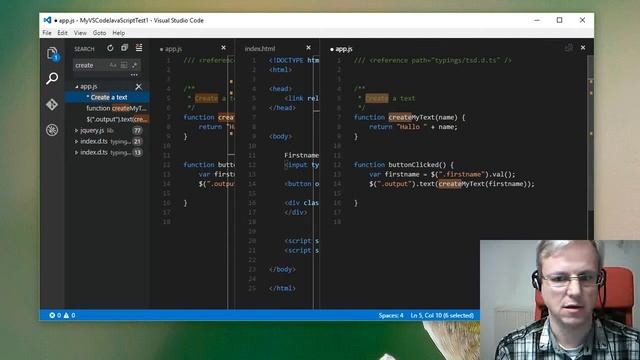
Task: Collapse all search results
Action: 124,48
